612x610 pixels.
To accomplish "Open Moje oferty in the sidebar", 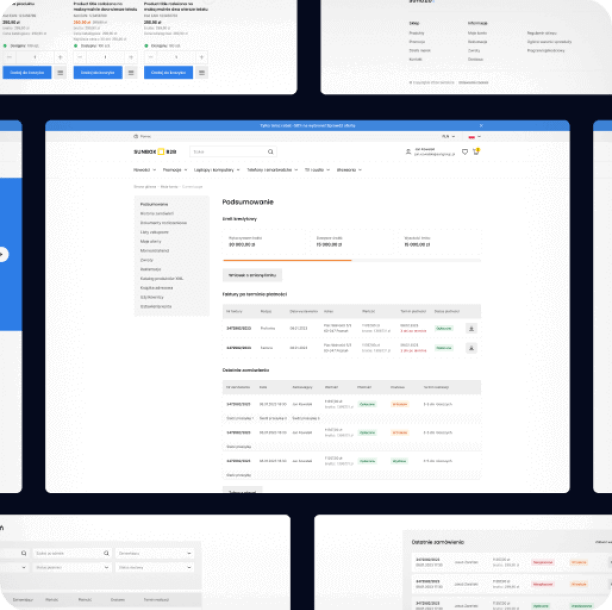I will coord(151,241).
